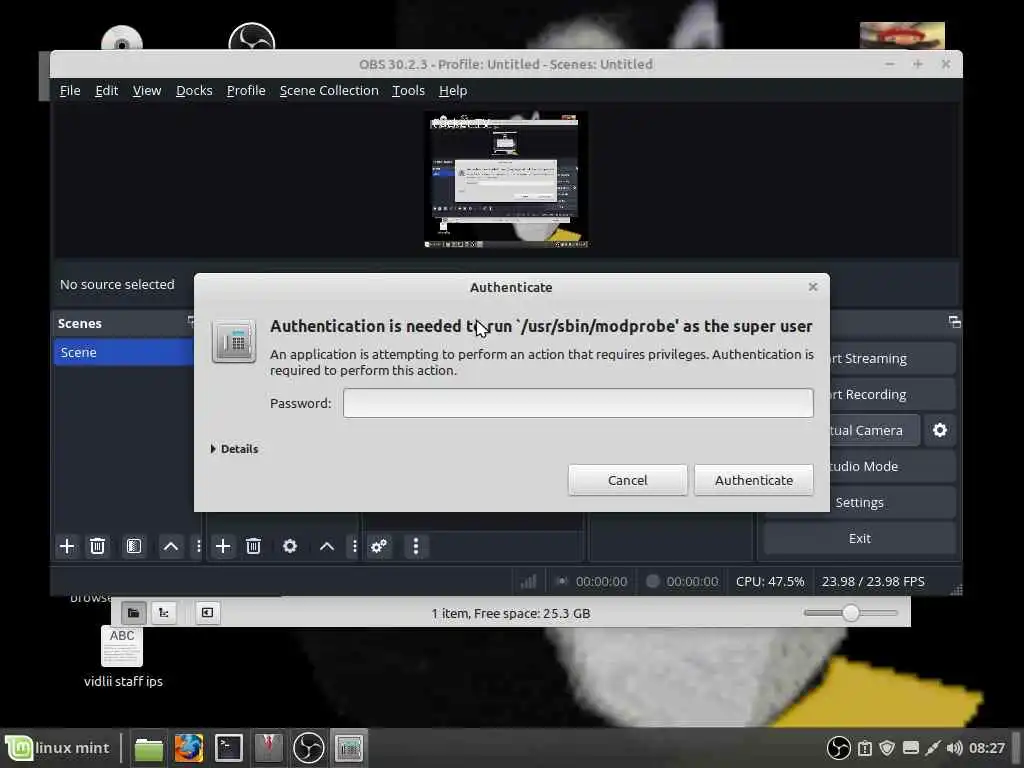Toggle file manager places sidebar icon
Viewport: 1024px width, 768px height.
pyautogui.click(x=133, y=613)
